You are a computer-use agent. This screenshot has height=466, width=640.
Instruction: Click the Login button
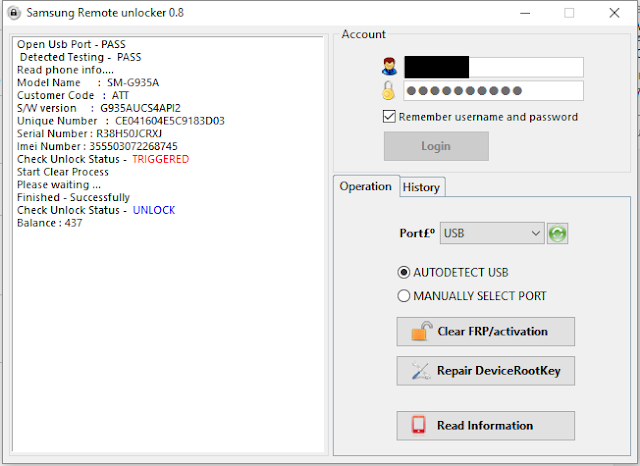(436, 146)
